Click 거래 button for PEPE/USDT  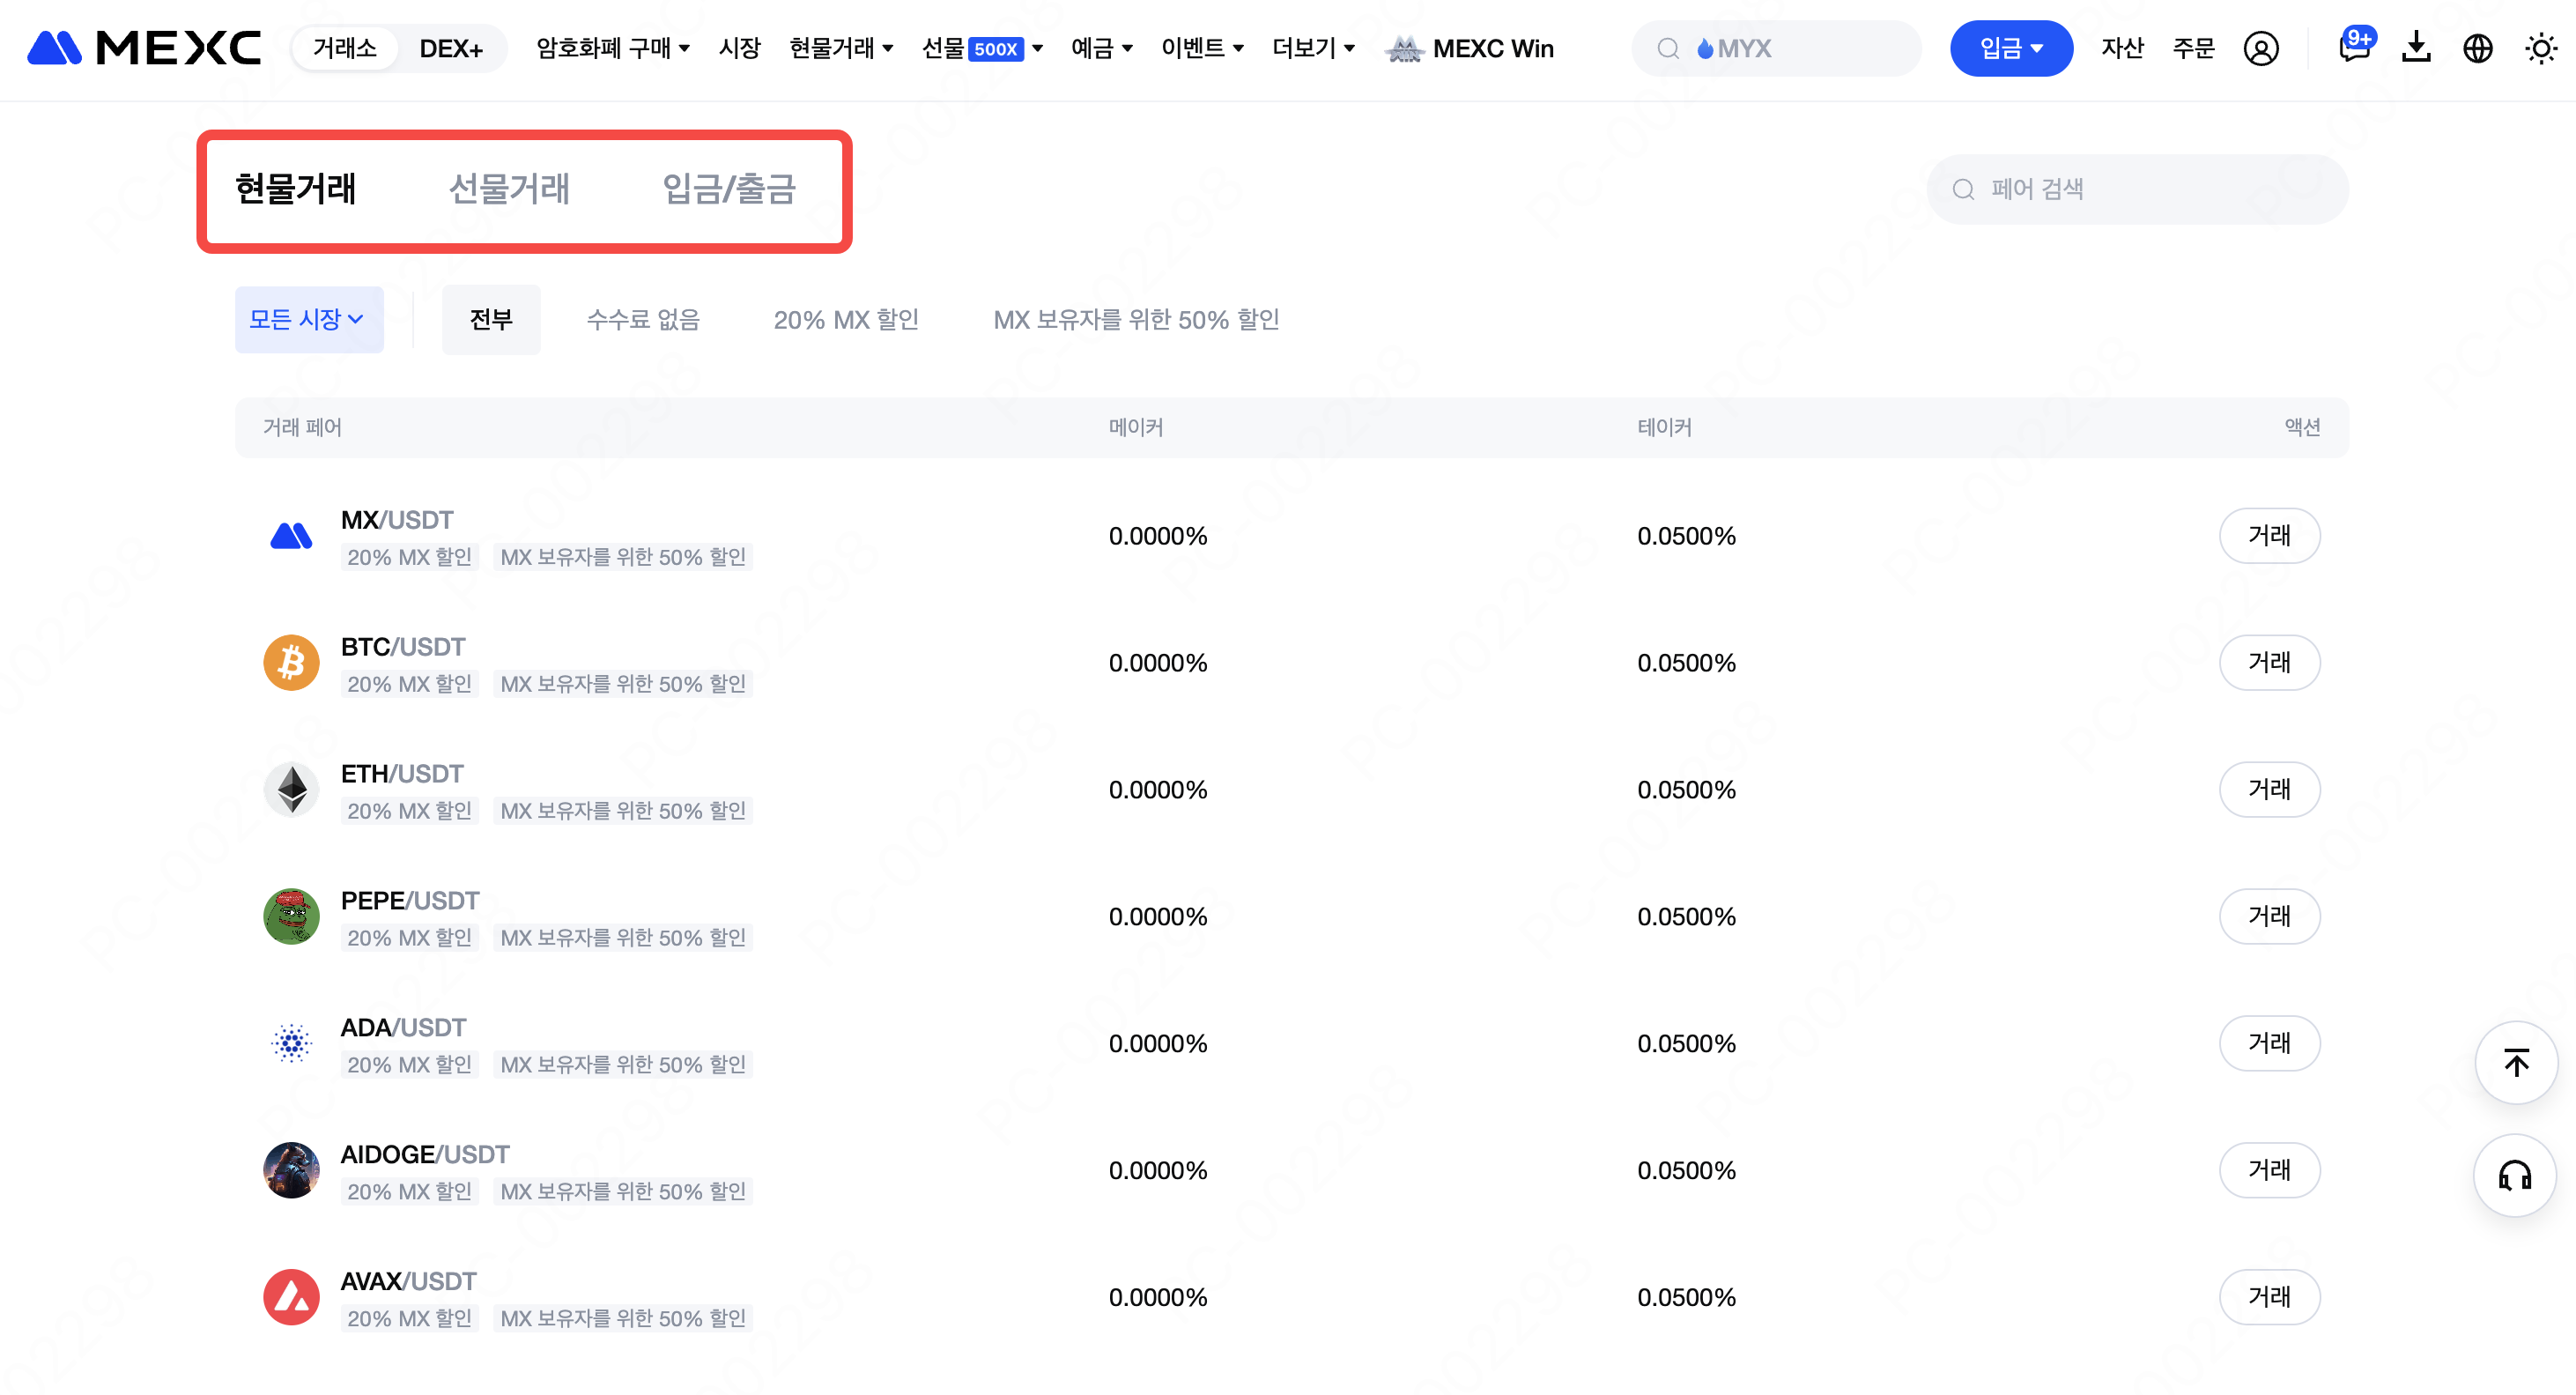2269,916
